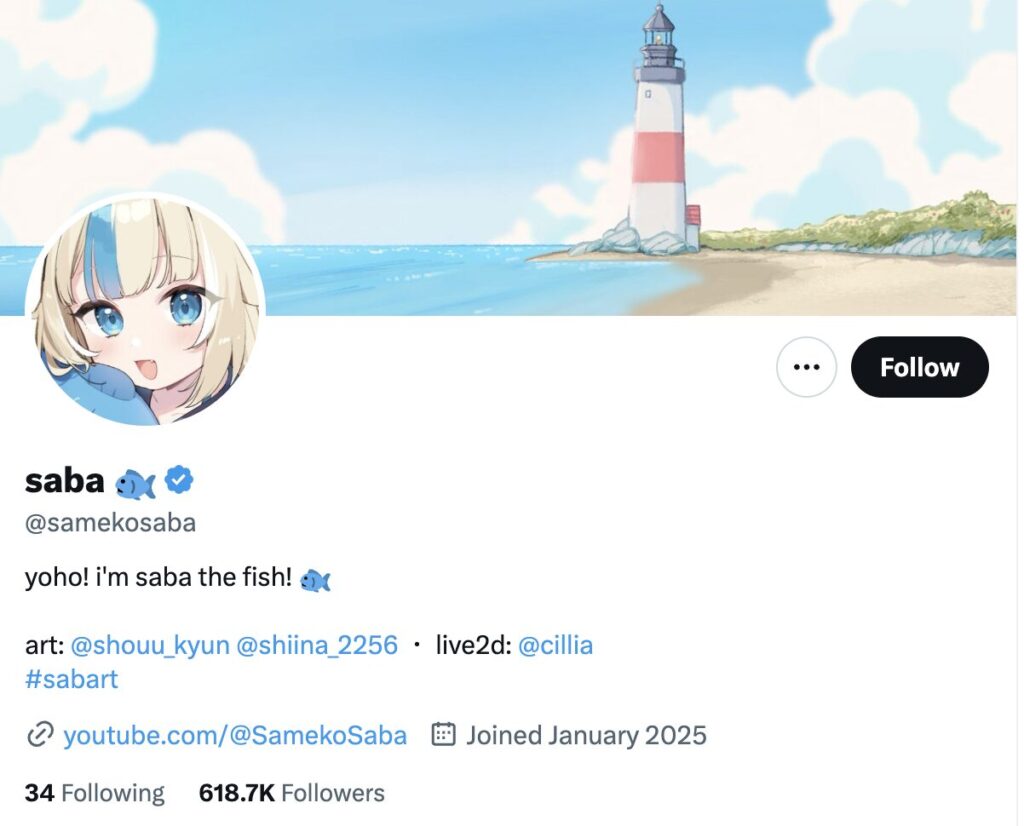Visit the @cillia live2d profile
Viewport: 1024px width, 826px height.
click(556, 645)
